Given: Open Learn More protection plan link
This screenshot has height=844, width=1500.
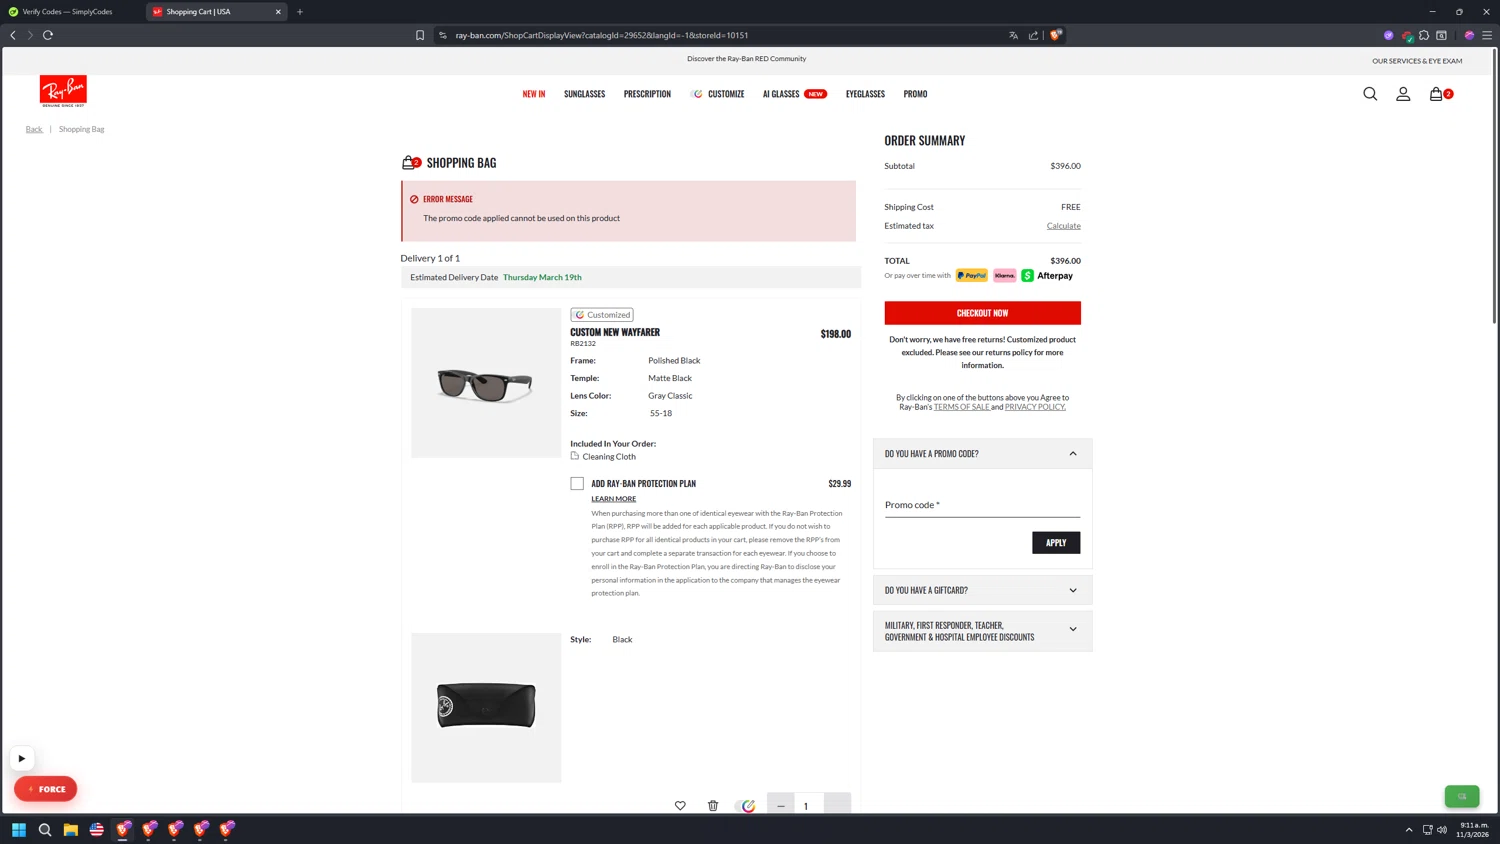Looking at the screenshot, I should 613,499.
